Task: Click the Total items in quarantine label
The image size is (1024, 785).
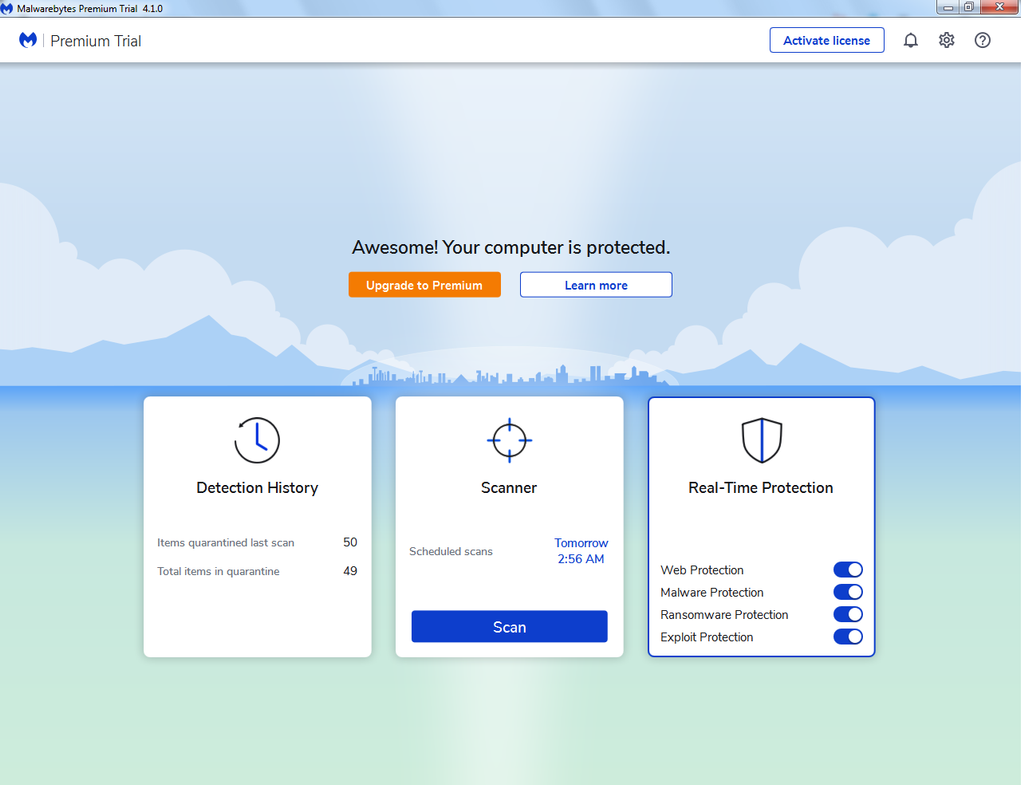Action: pos(218,571)
